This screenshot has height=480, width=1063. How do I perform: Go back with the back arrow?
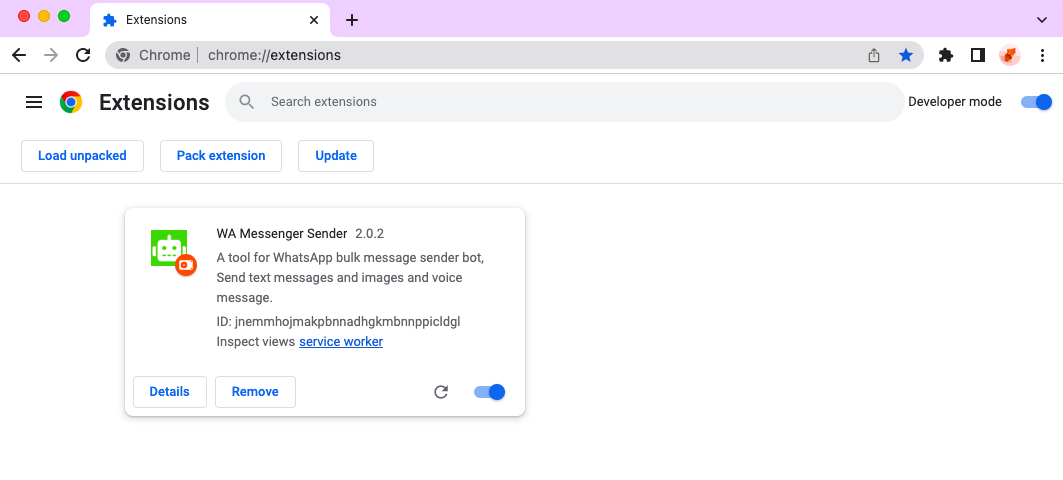tap(19, 56)
